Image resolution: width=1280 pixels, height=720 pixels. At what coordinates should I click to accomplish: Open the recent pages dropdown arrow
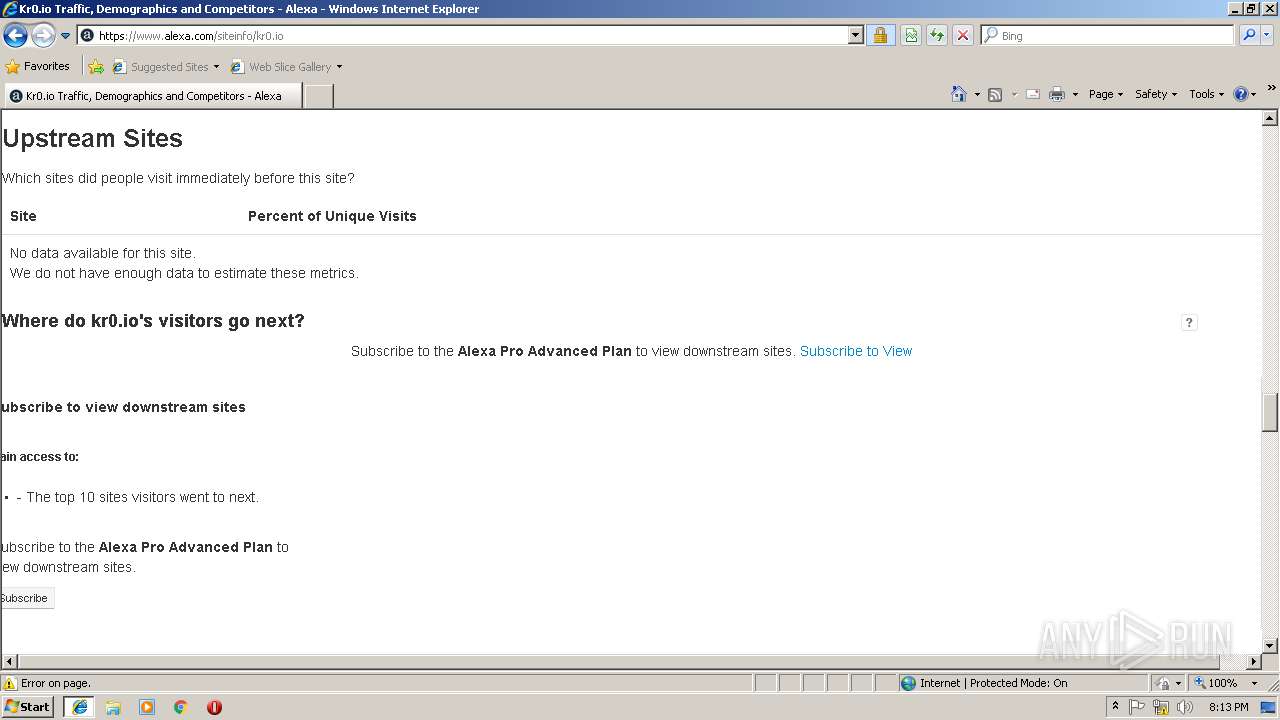pos(66,36)
